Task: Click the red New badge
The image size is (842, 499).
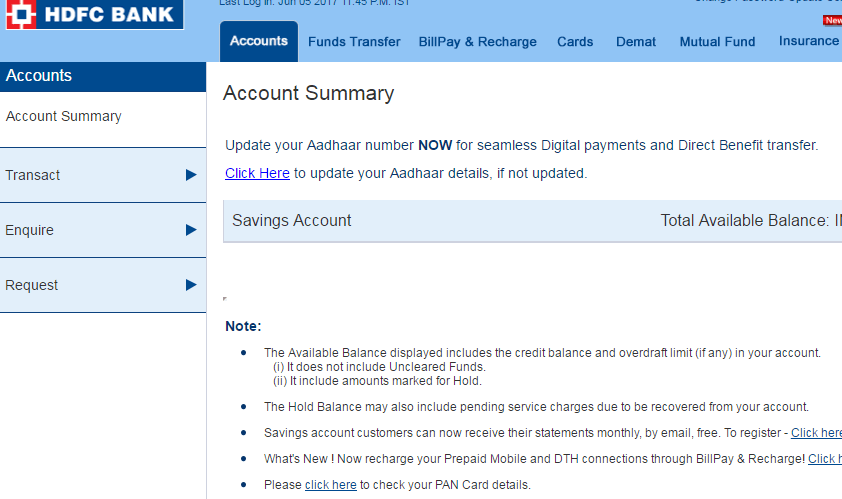Action: coord(832,20)
